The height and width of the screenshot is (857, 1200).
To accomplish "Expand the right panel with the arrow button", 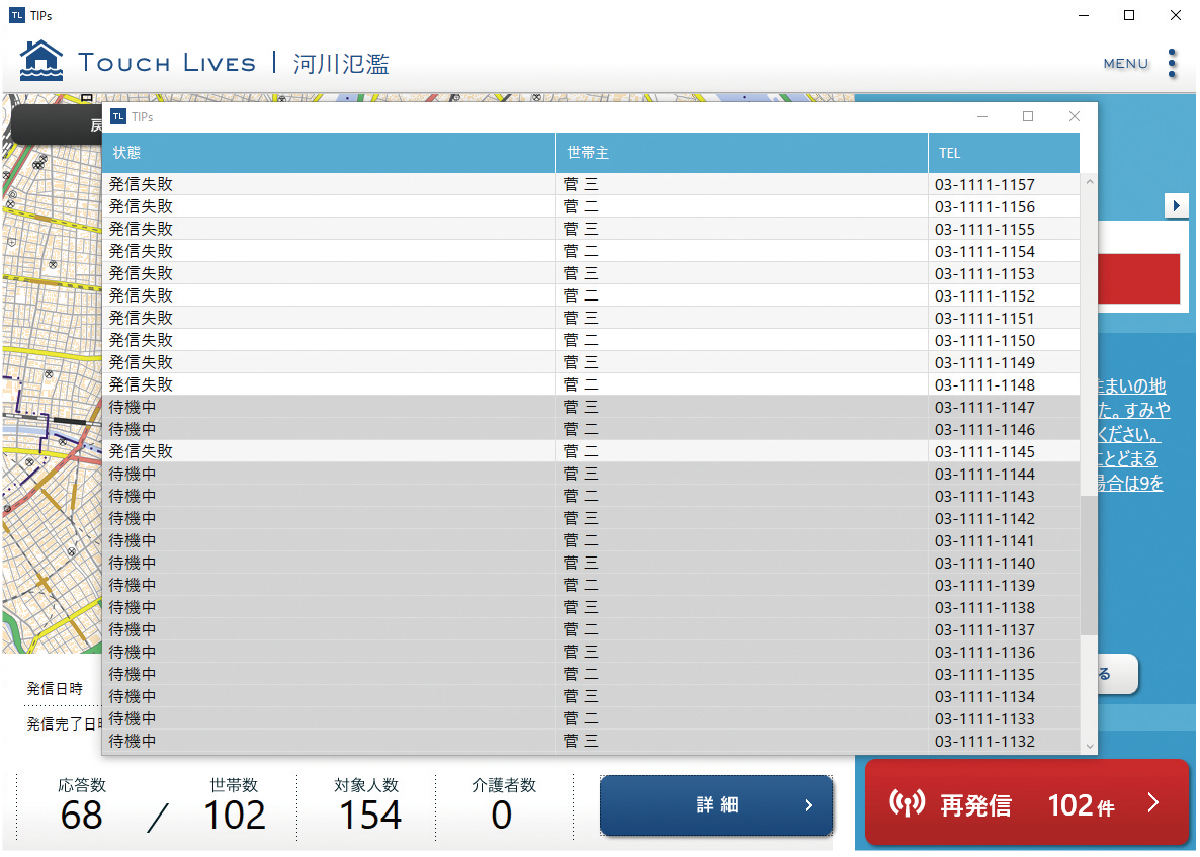I will pyautogui.click(x=1177, y=205).
